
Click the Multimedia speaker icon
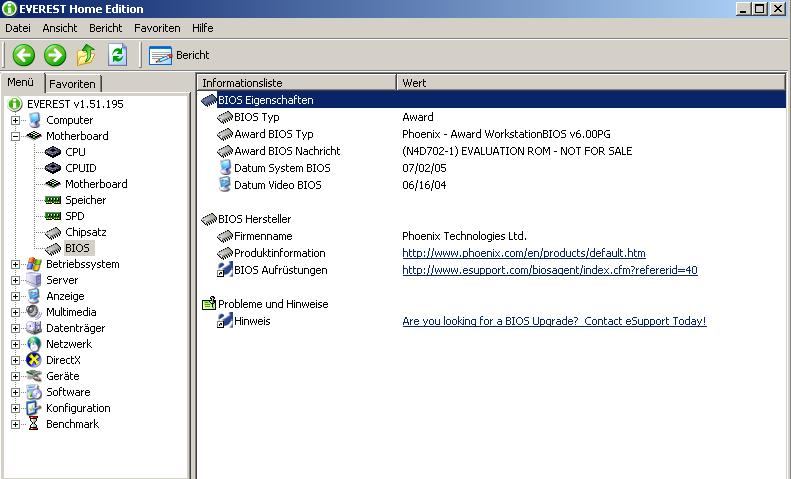34,312
